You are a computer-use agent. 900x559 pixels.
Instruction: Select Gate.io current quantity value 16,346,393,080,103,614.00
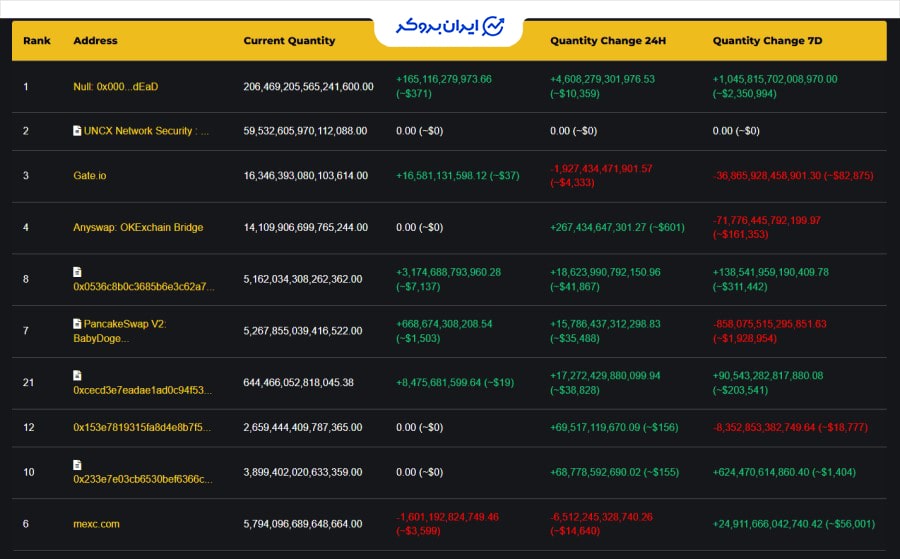[x=305, y=175]
